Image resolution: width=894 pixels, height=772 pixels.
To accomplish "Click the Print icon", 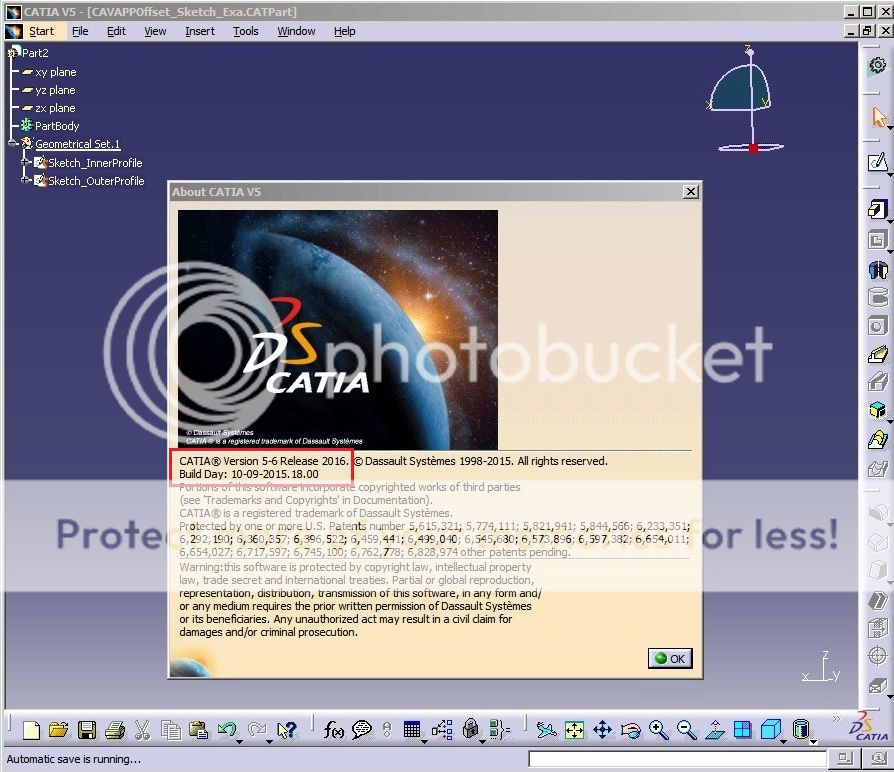I will 115,730.
